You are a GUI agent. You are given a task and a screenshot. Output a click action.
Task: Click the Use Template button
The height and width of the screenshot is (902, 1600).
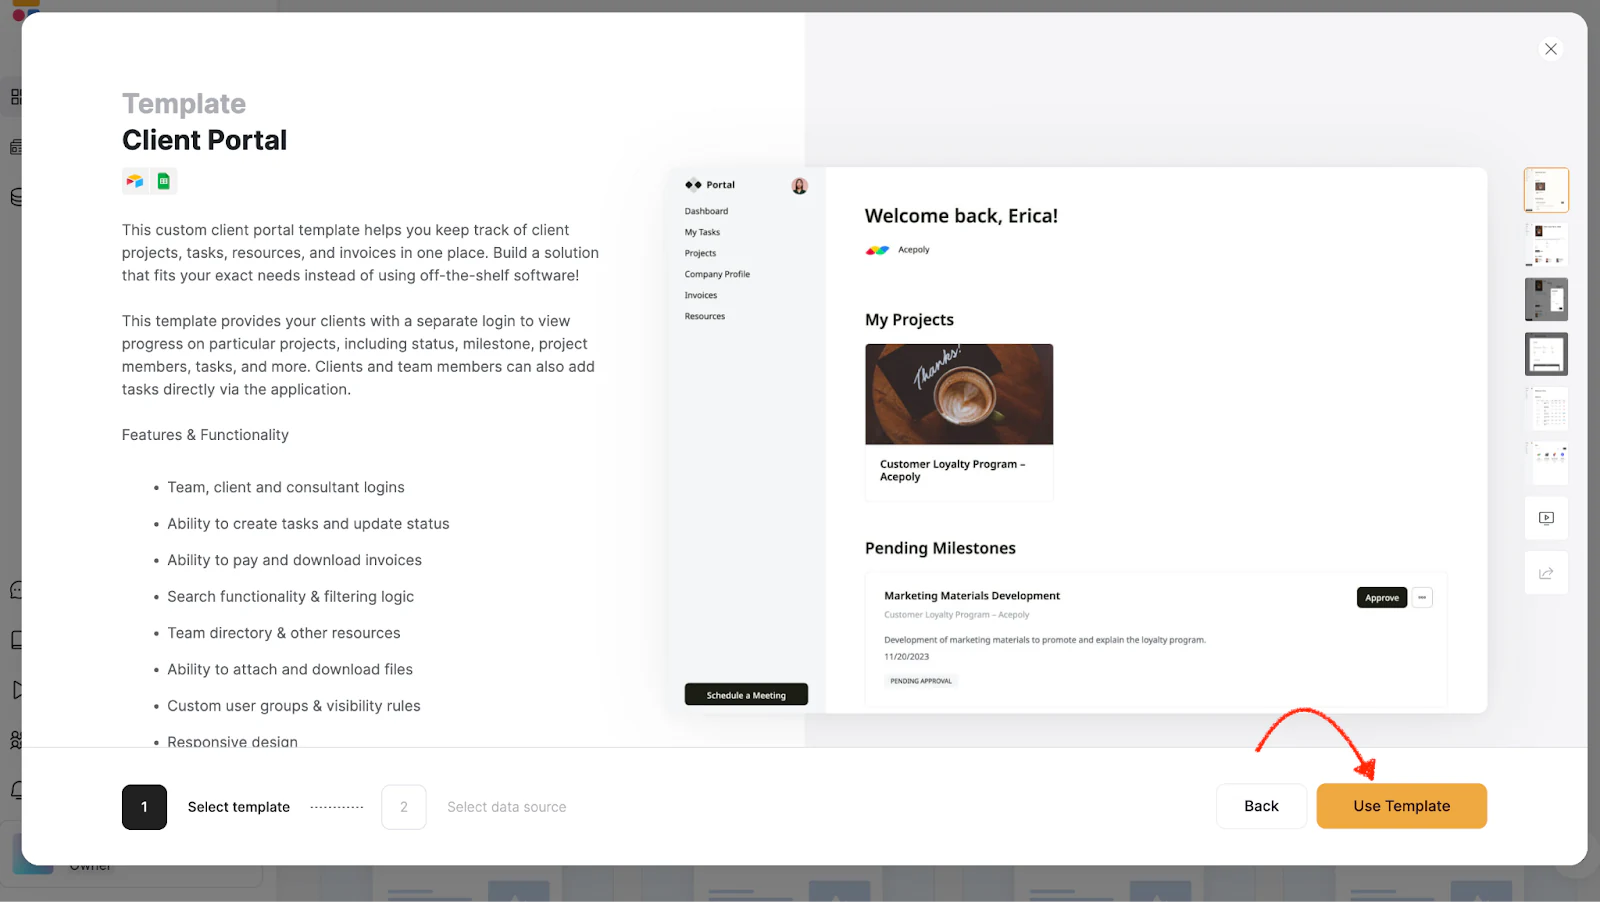point(1401,806)
